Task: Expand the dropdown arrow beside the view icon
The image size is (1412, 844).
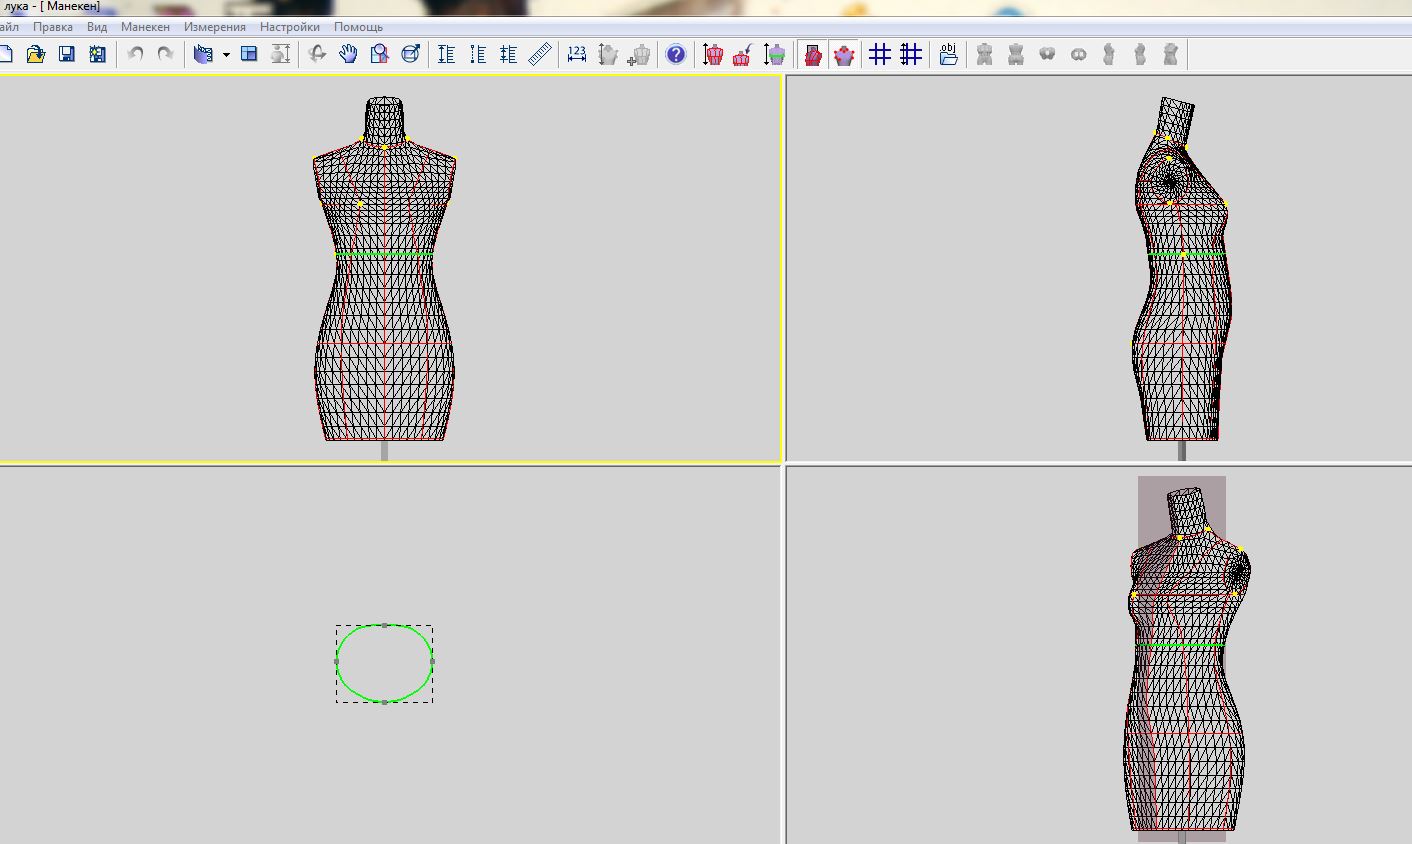Action: coord(226,55)
